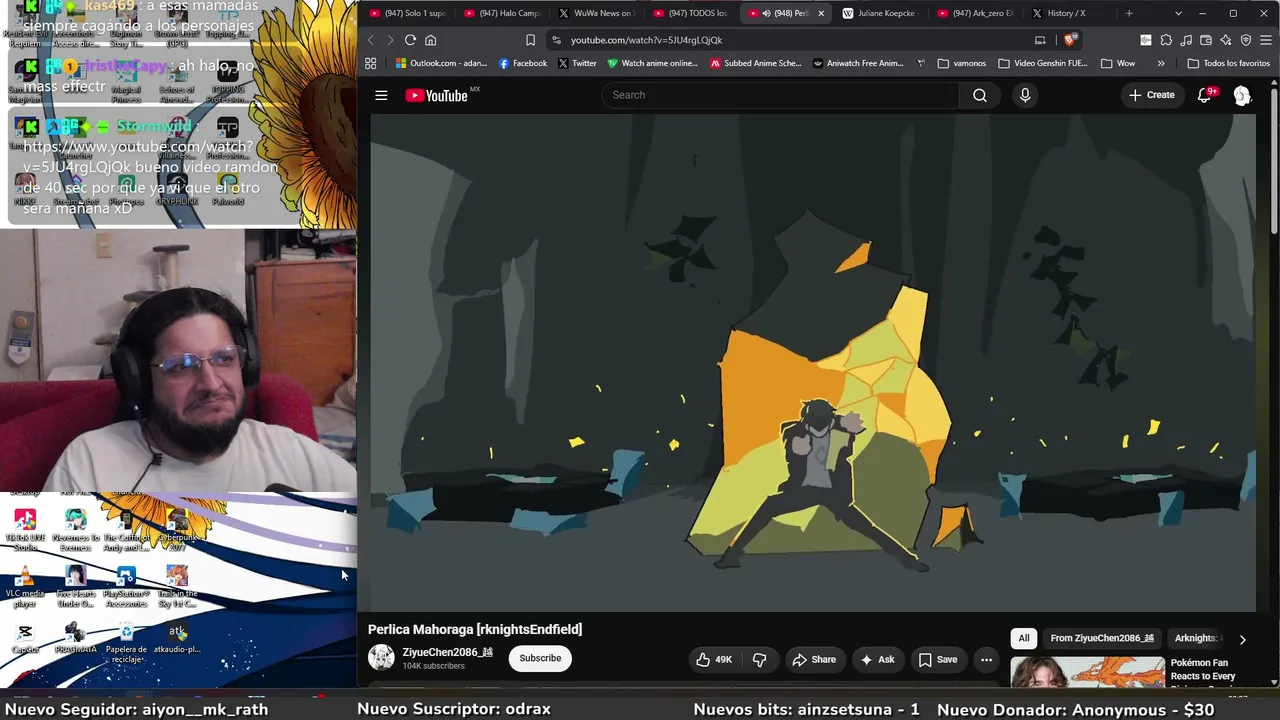Switch to the Halo Camp browser tab
The image size is (1280, 720).
502,13
